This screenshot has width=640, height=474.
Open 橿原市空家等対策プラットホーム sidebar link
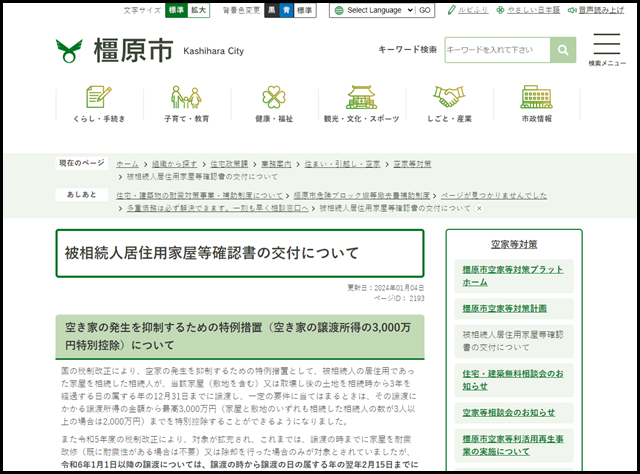(513, 276)
